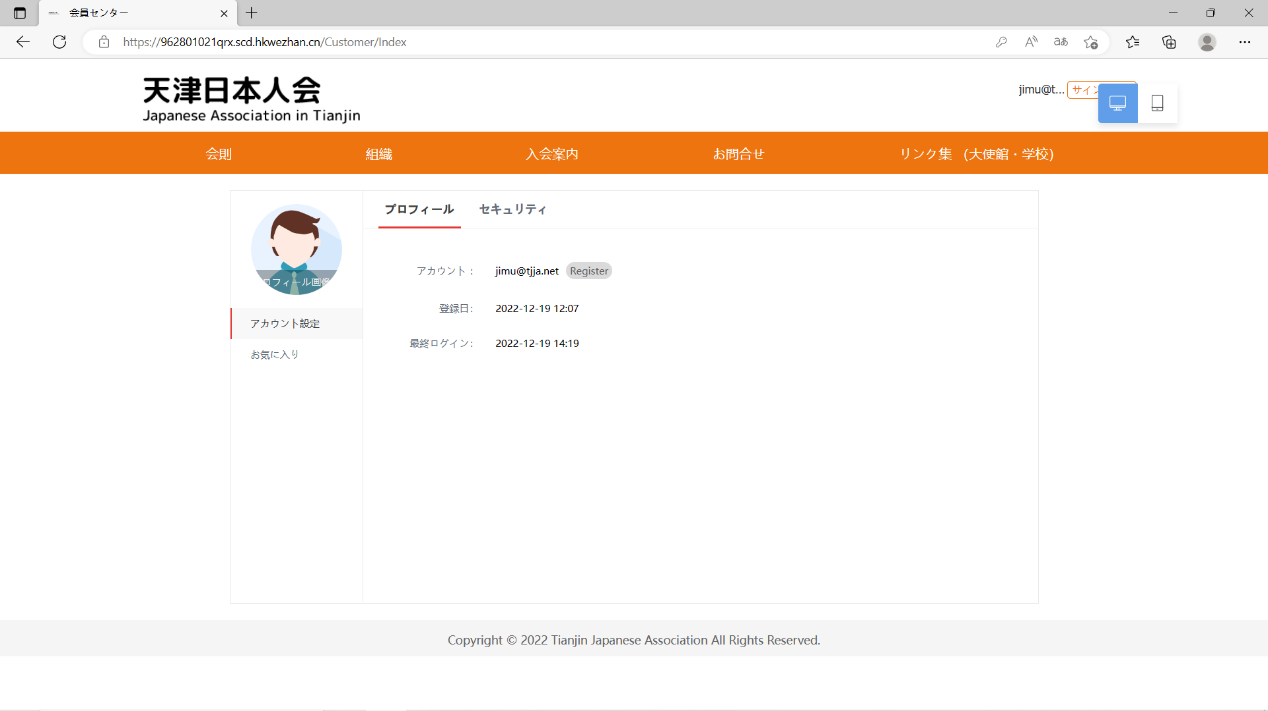Screen dimensions: 1268x711
Task: Switch to desktop view mode
Action: point(1117,103)
